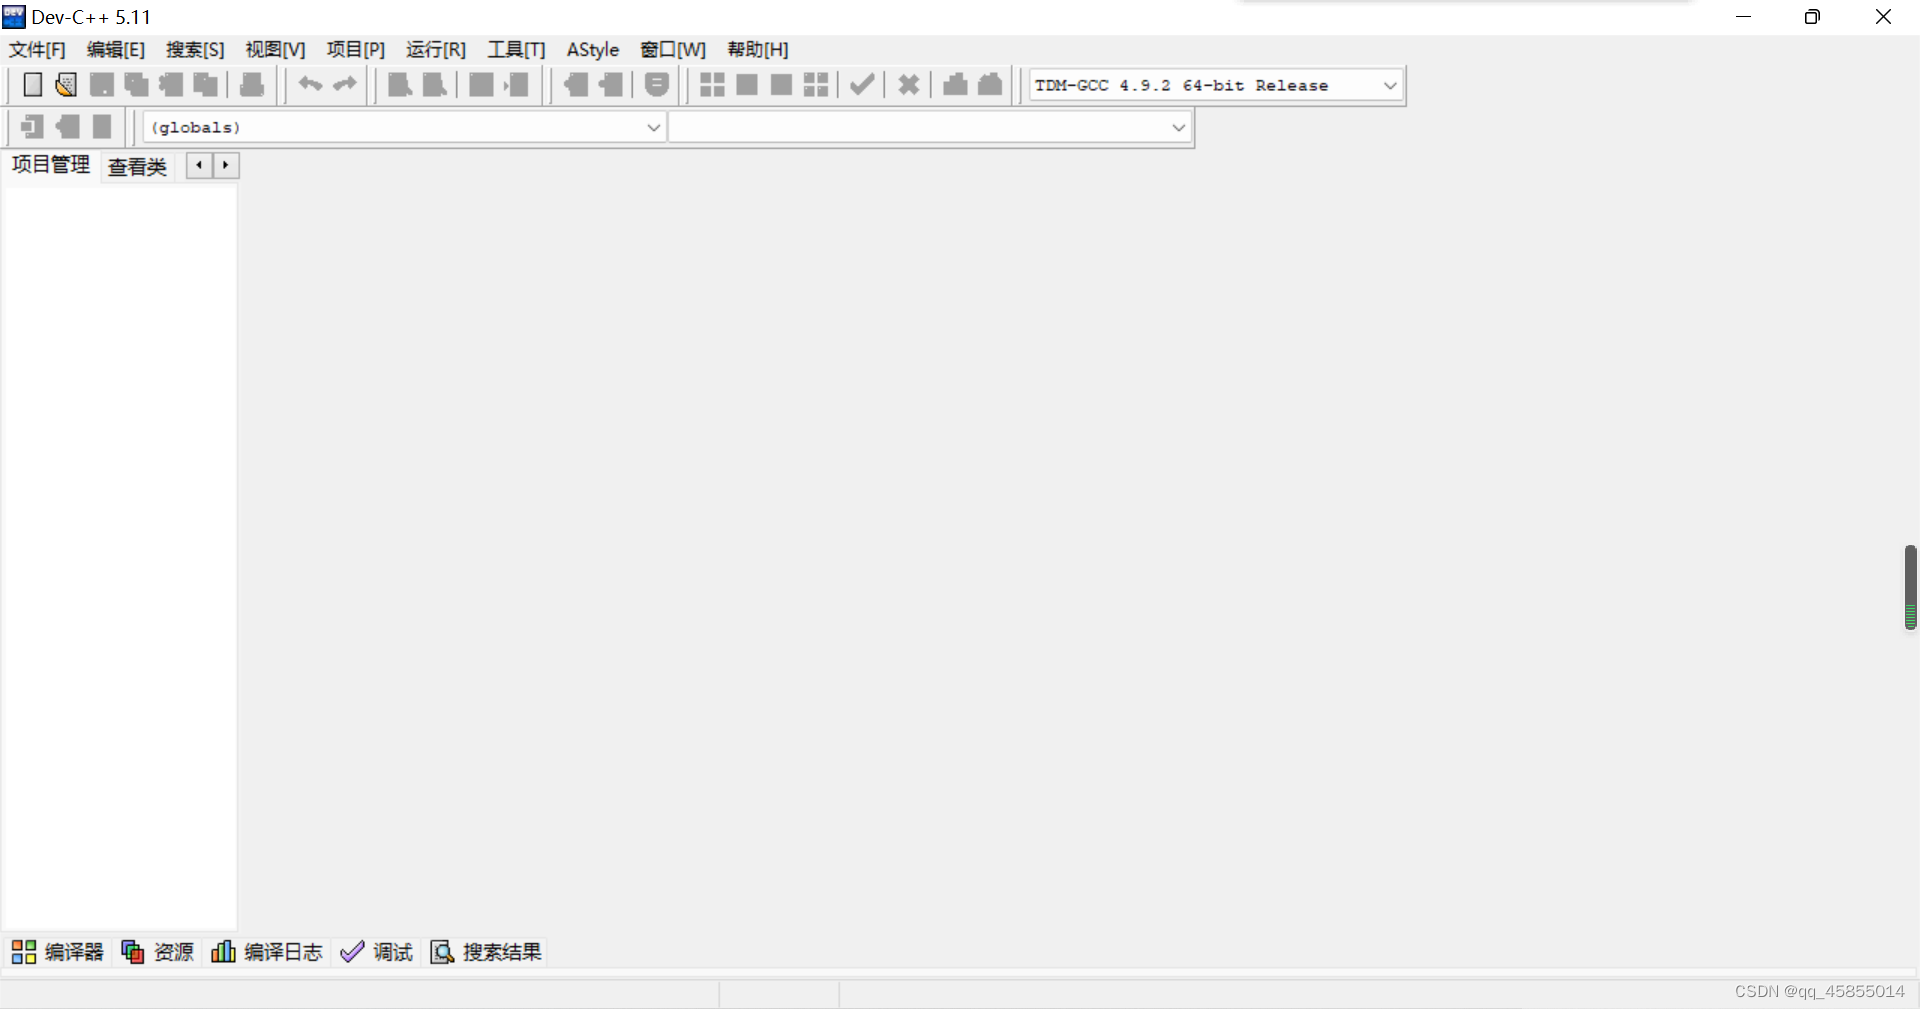Redo the last action

(345, 85)
